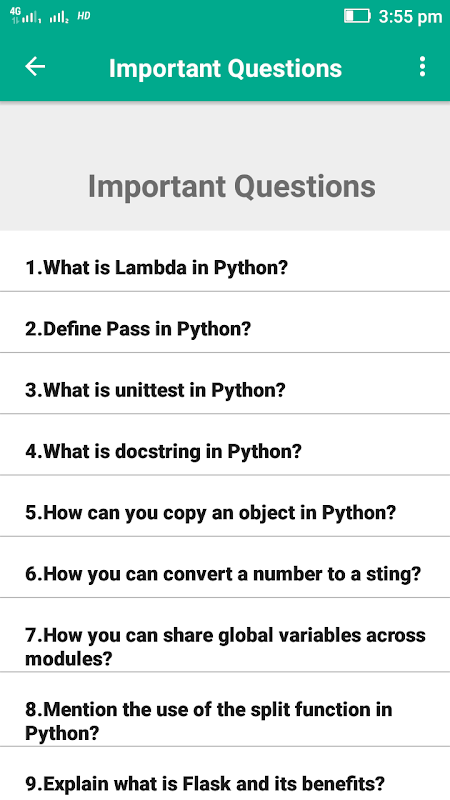Open the three-dot overflow menu

click(x=422, y=67)
